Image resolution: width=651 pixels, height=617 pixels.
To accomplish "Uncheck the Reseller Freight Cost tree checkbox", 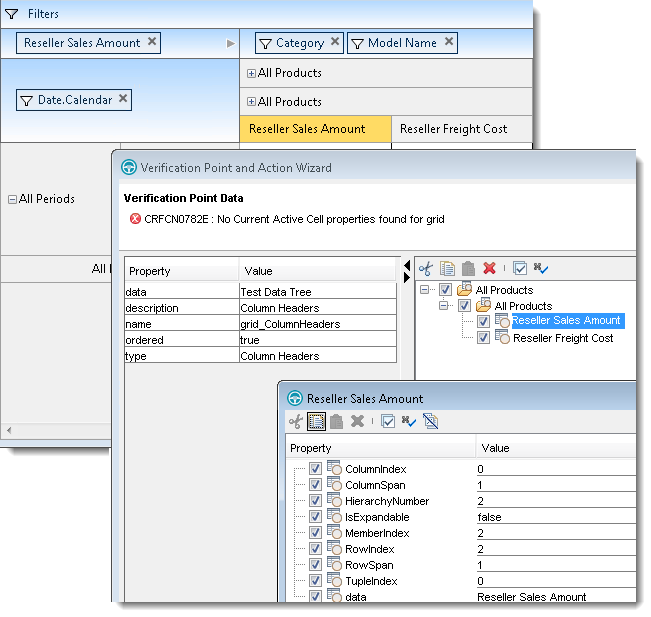I will point(484,338).
